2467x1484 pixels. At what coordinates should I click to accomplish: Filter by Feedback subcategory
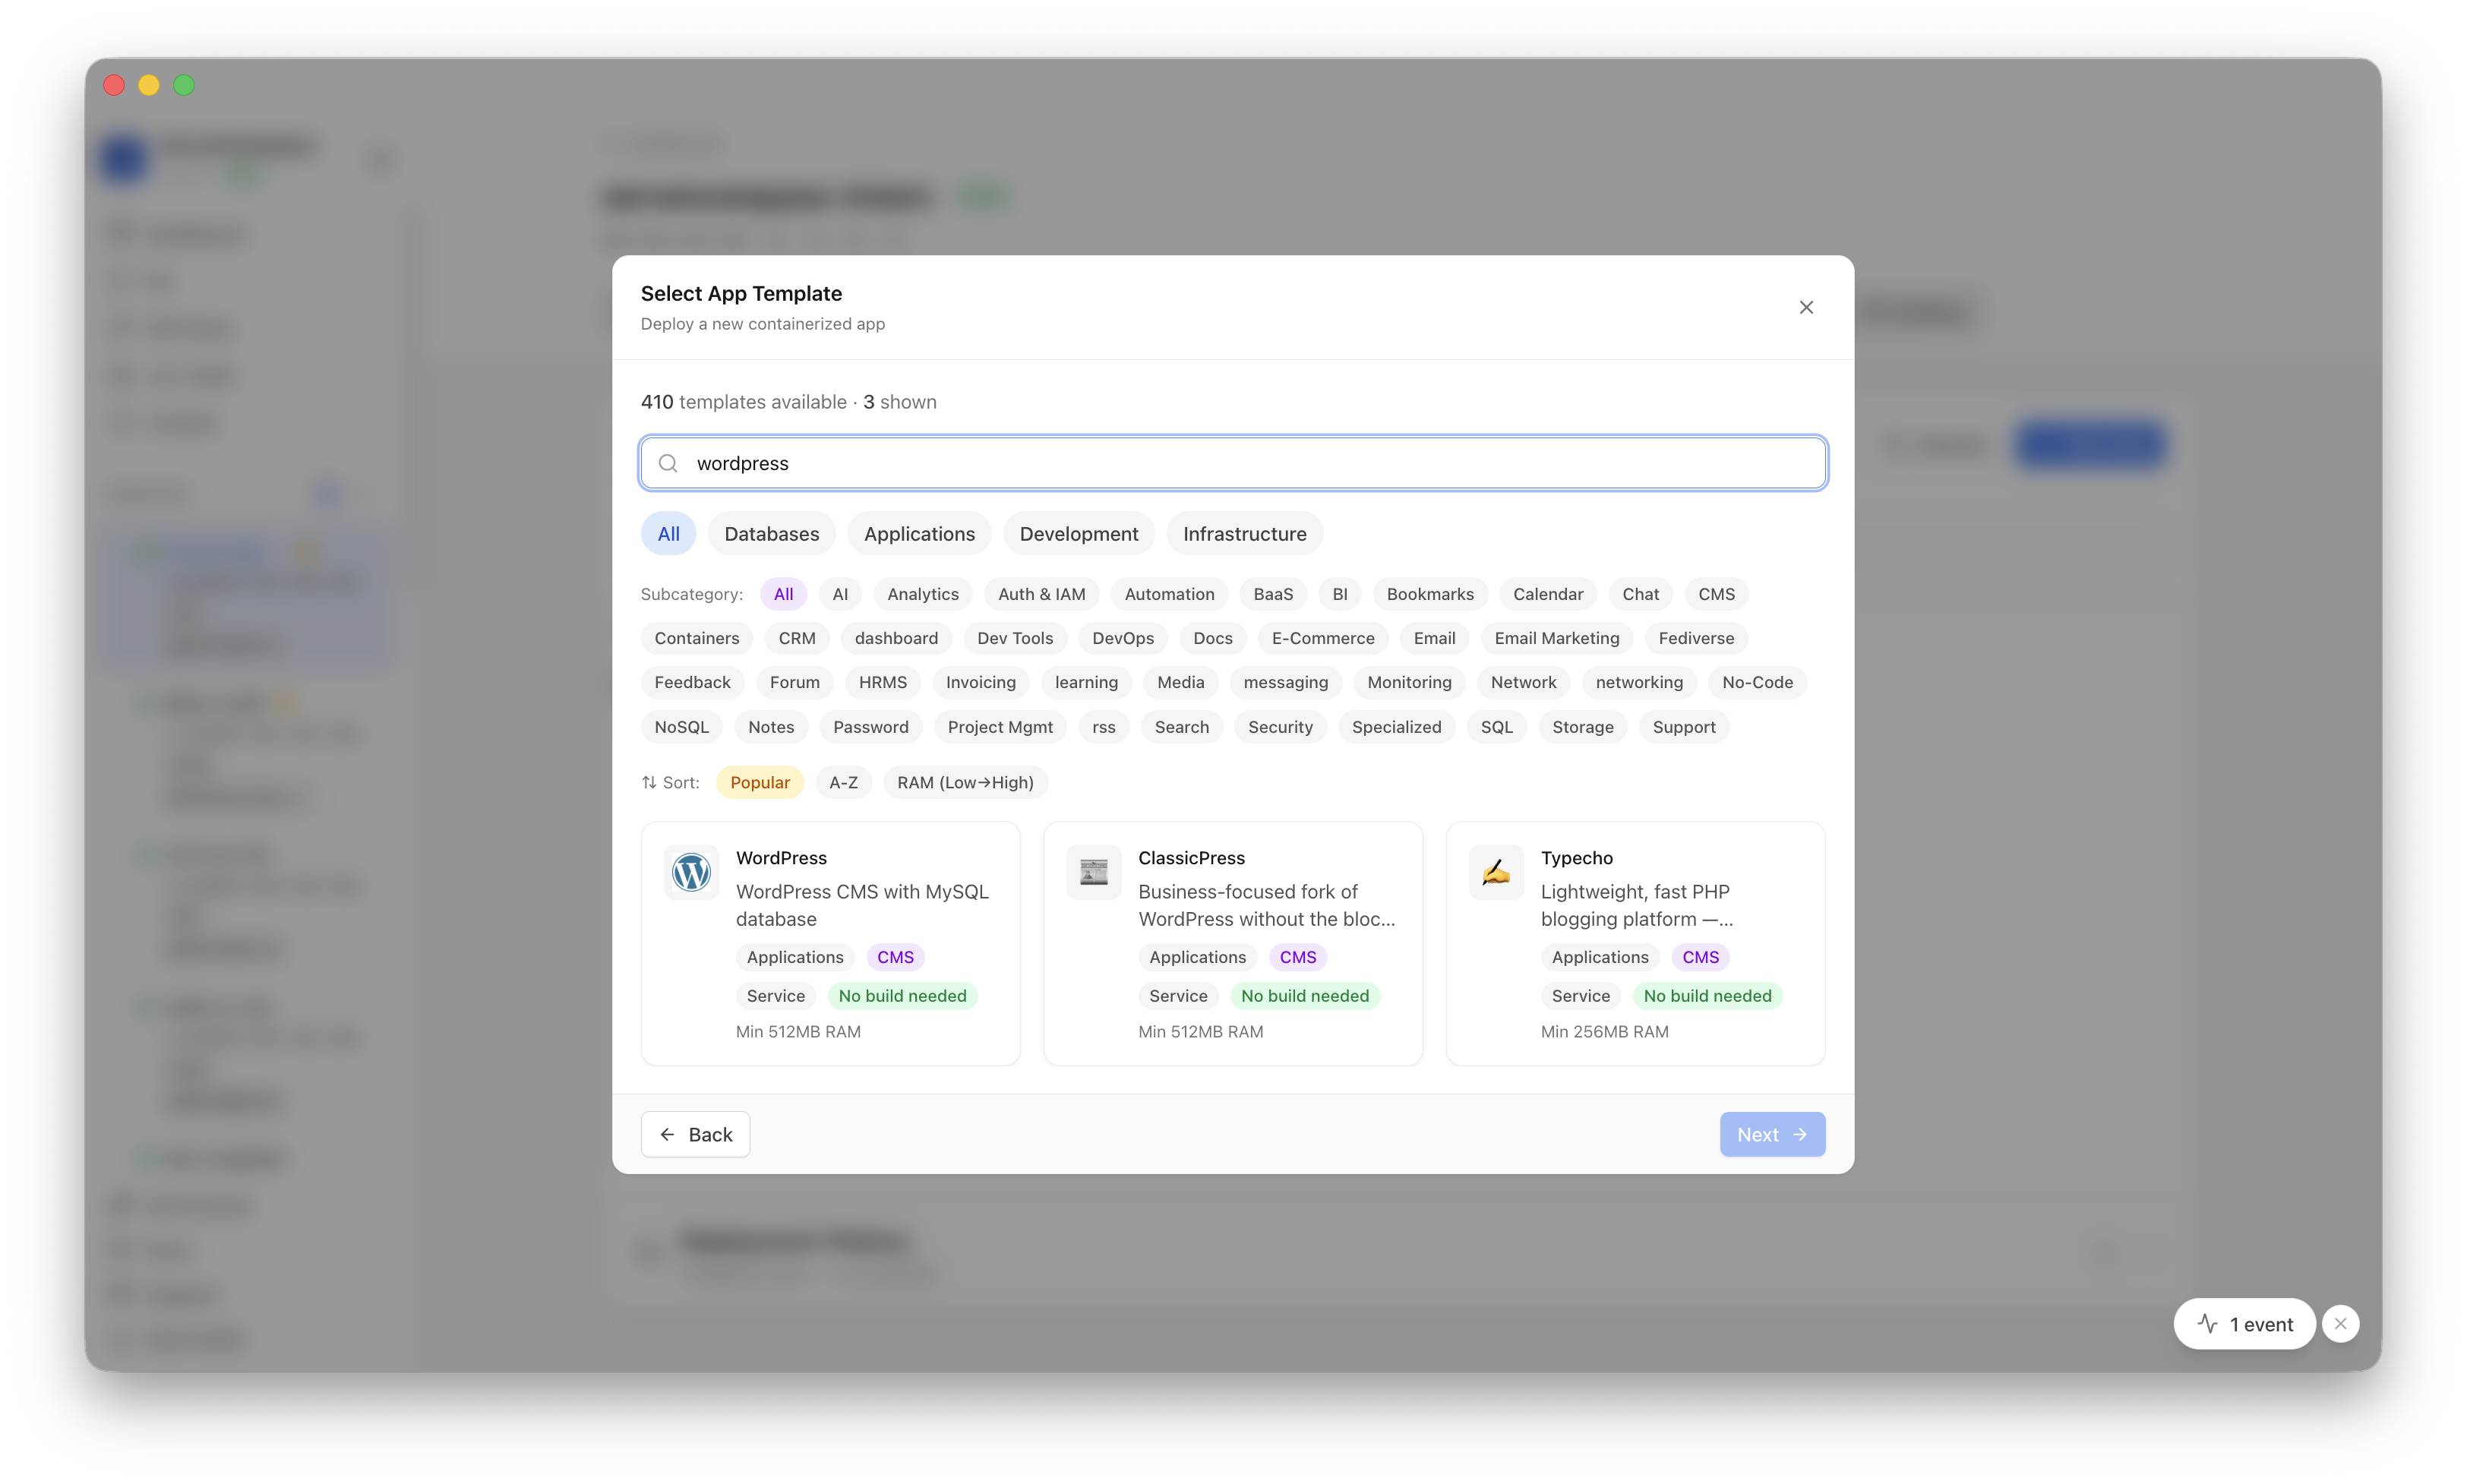tap(692, 682)
